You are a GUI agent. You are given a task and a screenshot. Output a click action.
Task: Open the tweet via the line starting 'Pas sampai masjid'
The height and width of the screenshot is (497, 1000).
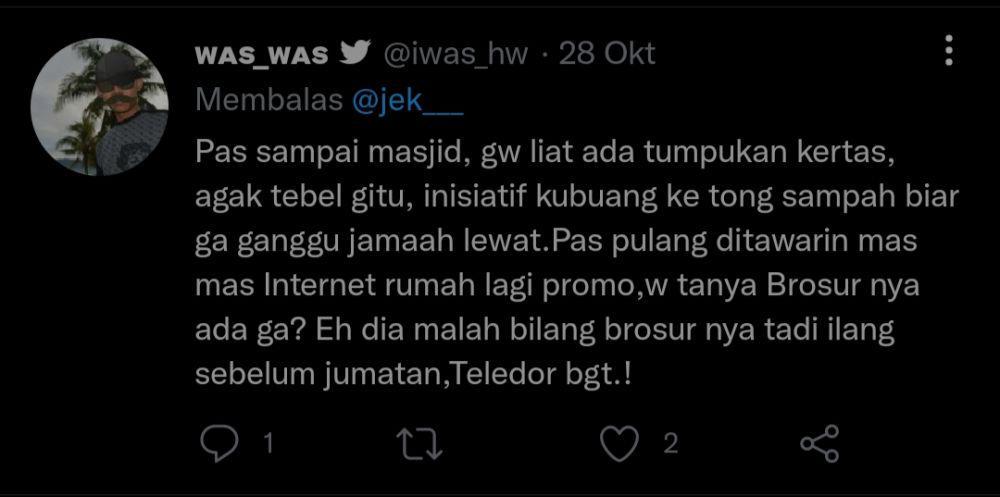[x=543, y=154]
